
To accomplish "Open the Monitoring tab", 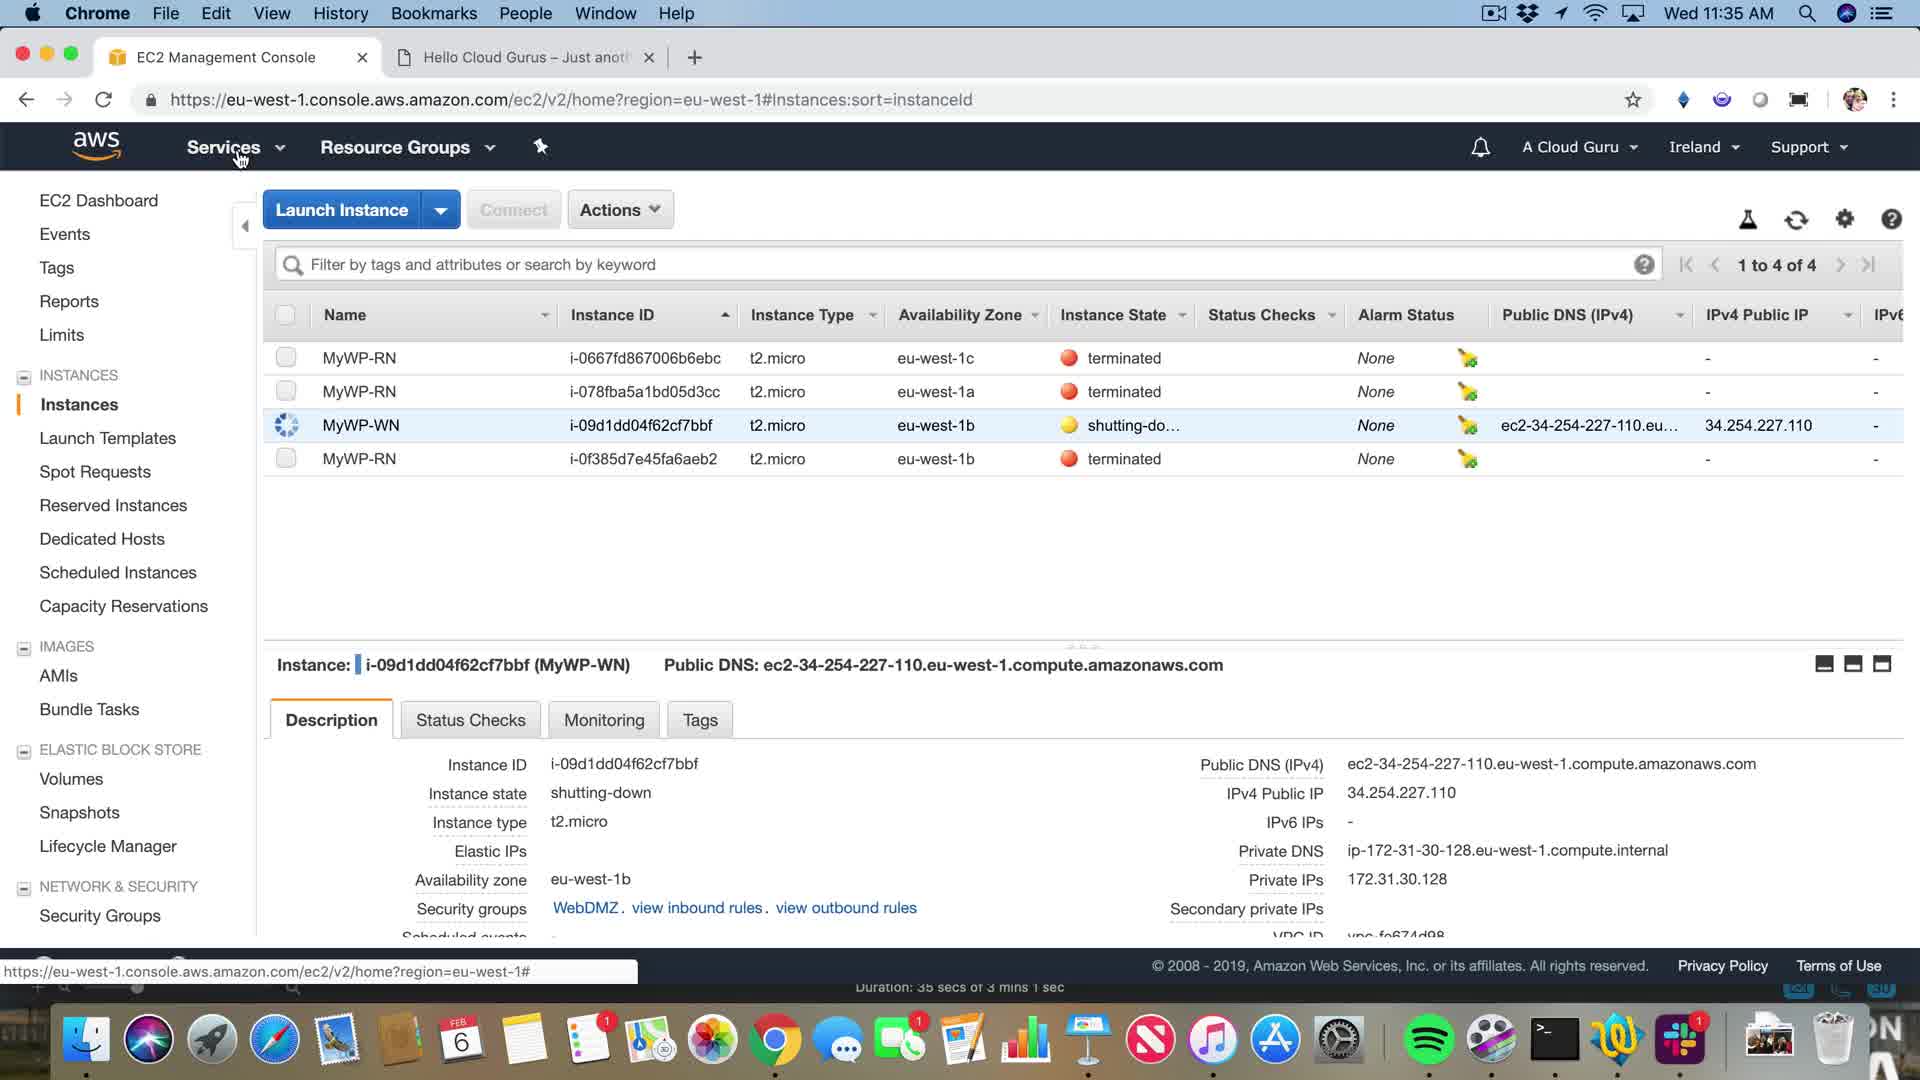I will [604, 720].
